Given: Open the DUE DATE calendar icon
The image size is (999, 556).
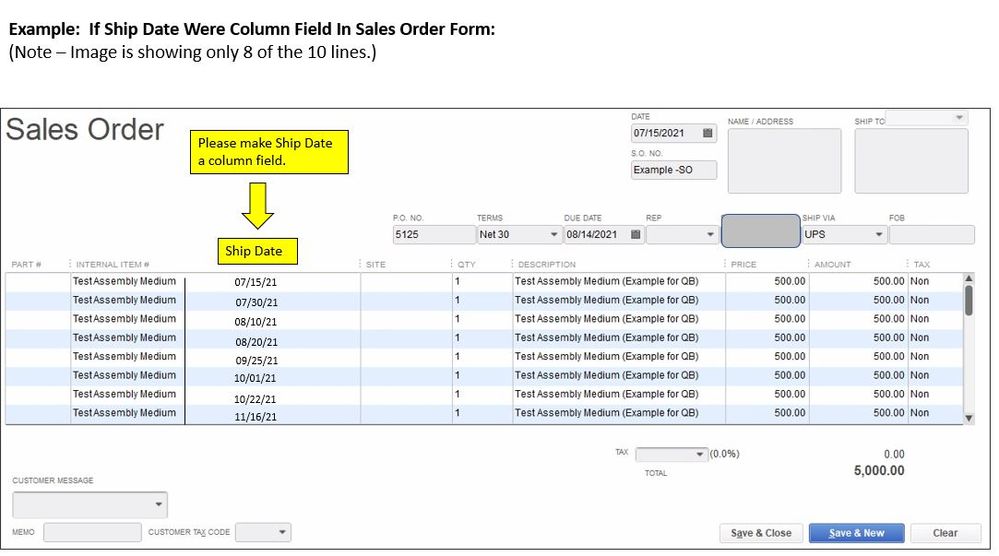Looking at the screenshot, I should (x=635, y=235).
